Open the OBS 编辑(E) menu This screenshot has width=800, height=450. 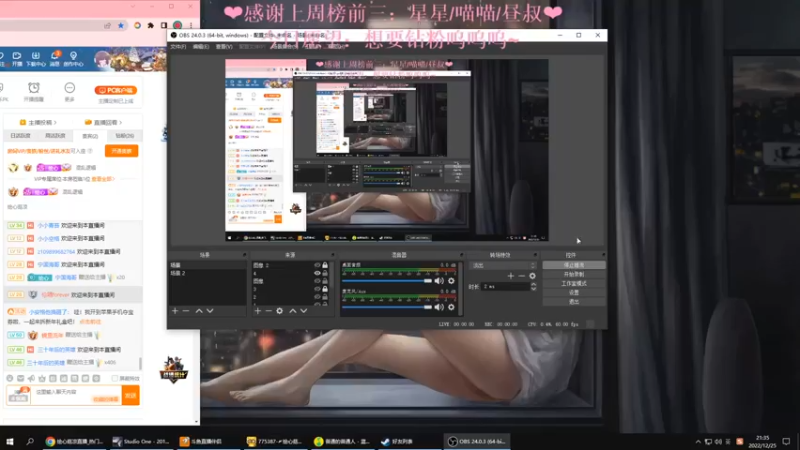201,46
